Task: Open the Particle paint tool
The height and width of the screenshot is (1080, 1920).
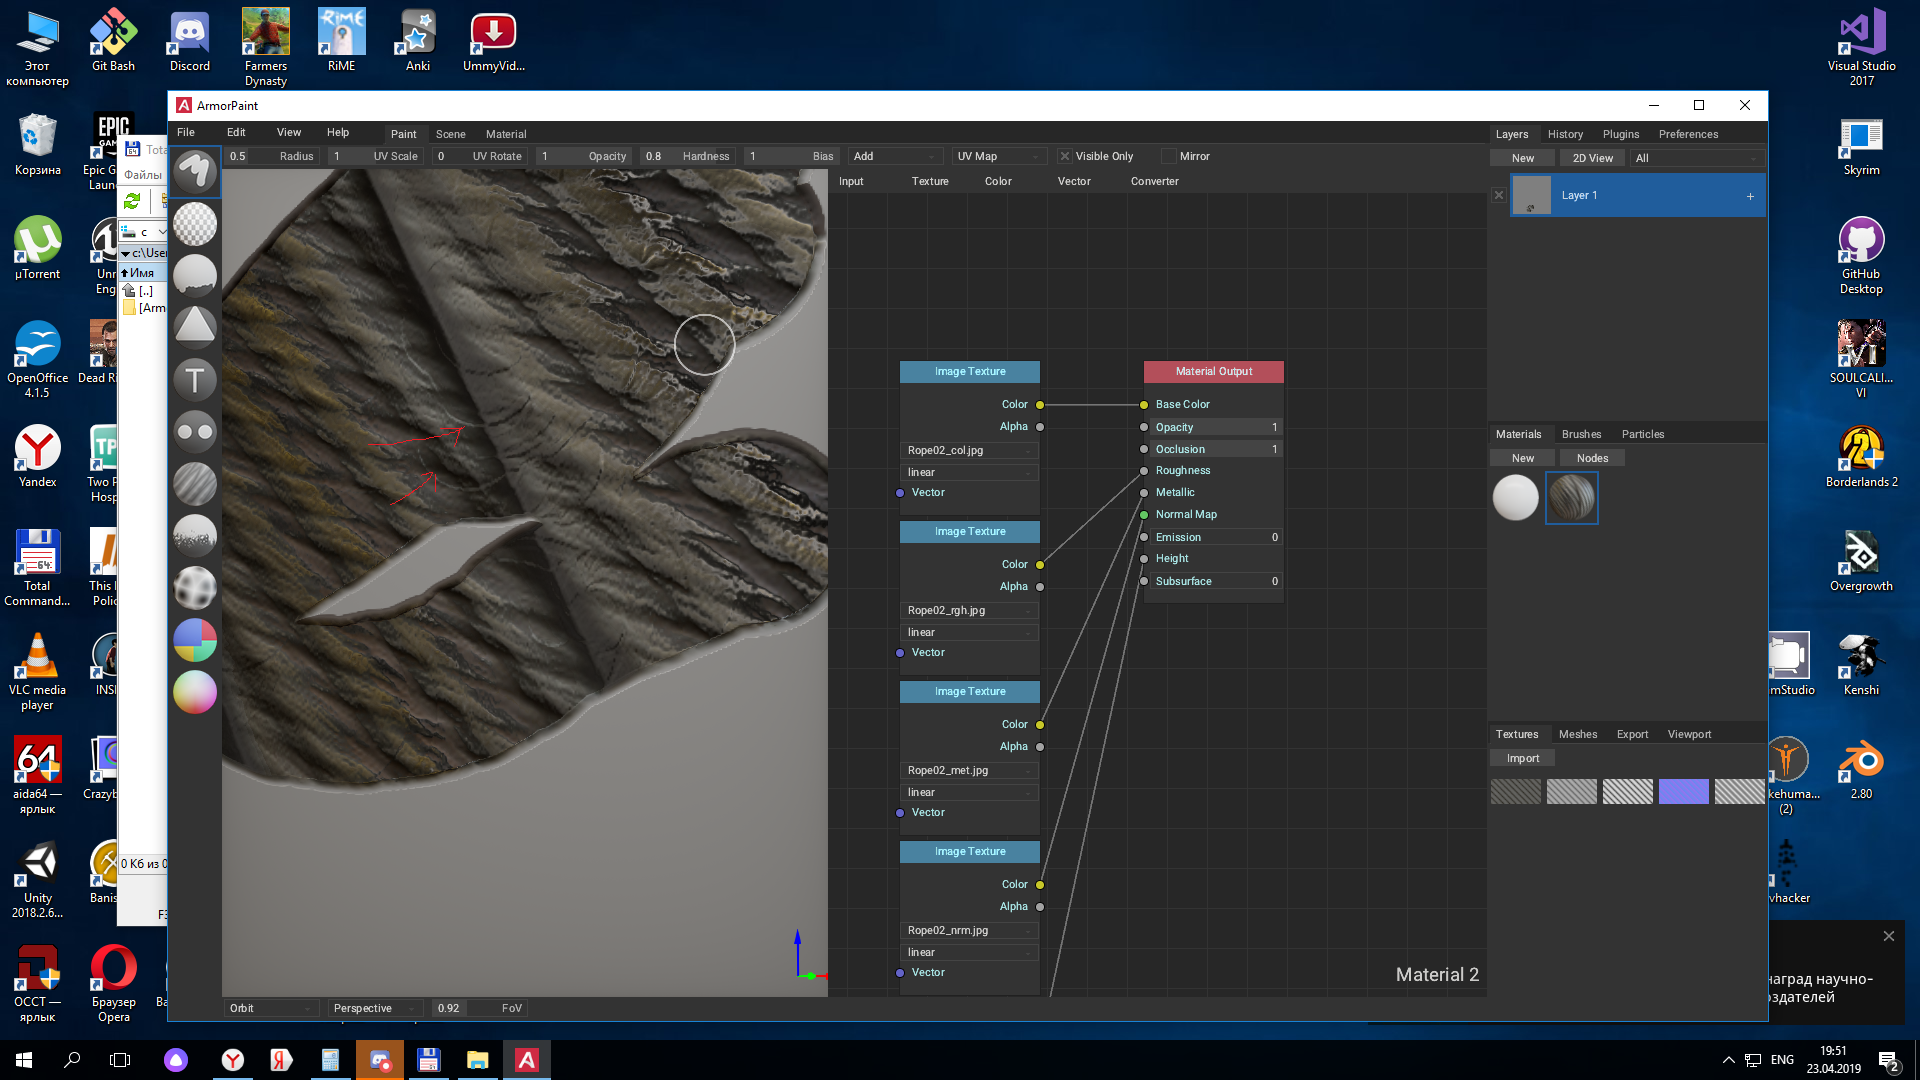Action: pos(194,535)
